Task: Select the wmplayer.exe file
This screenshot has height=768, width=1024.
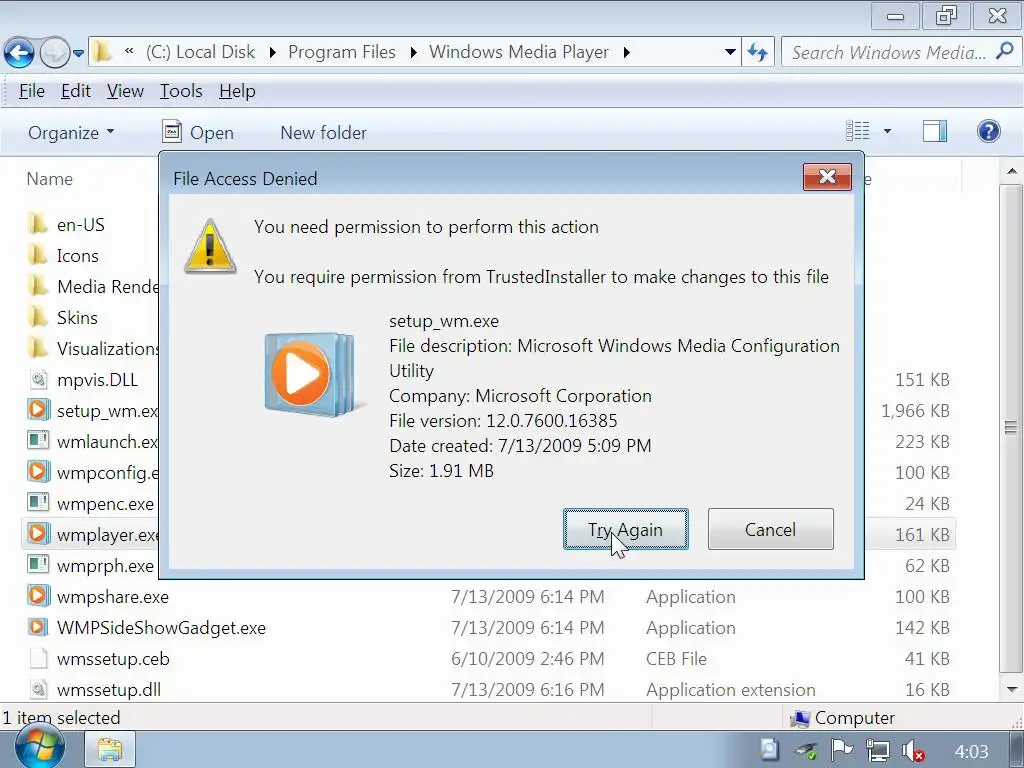Action: (93, 535)
